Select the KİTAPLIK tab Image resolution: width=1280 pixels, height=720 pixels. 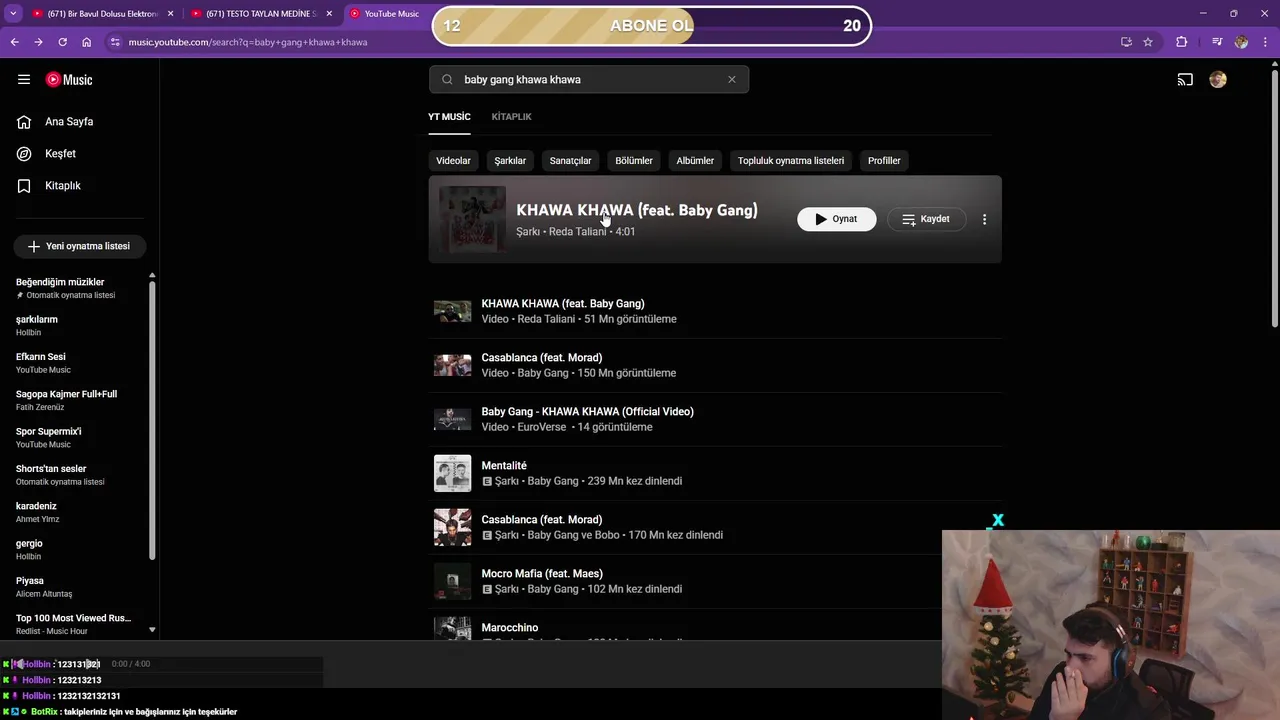[511, 117]
